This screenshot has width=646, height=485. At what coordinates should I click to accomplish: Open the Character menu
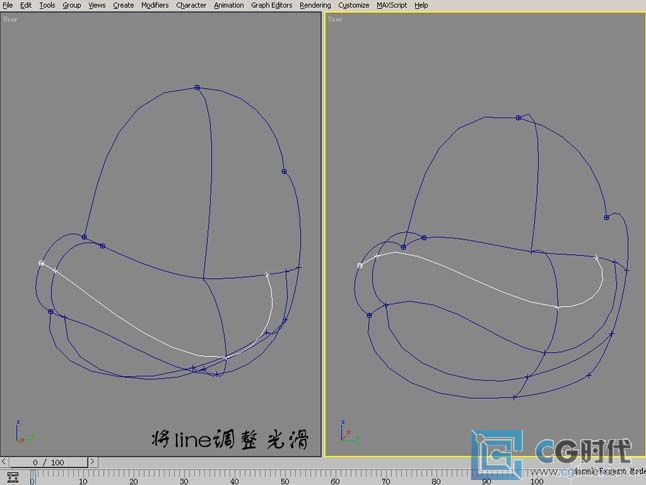tap(191, 5)
